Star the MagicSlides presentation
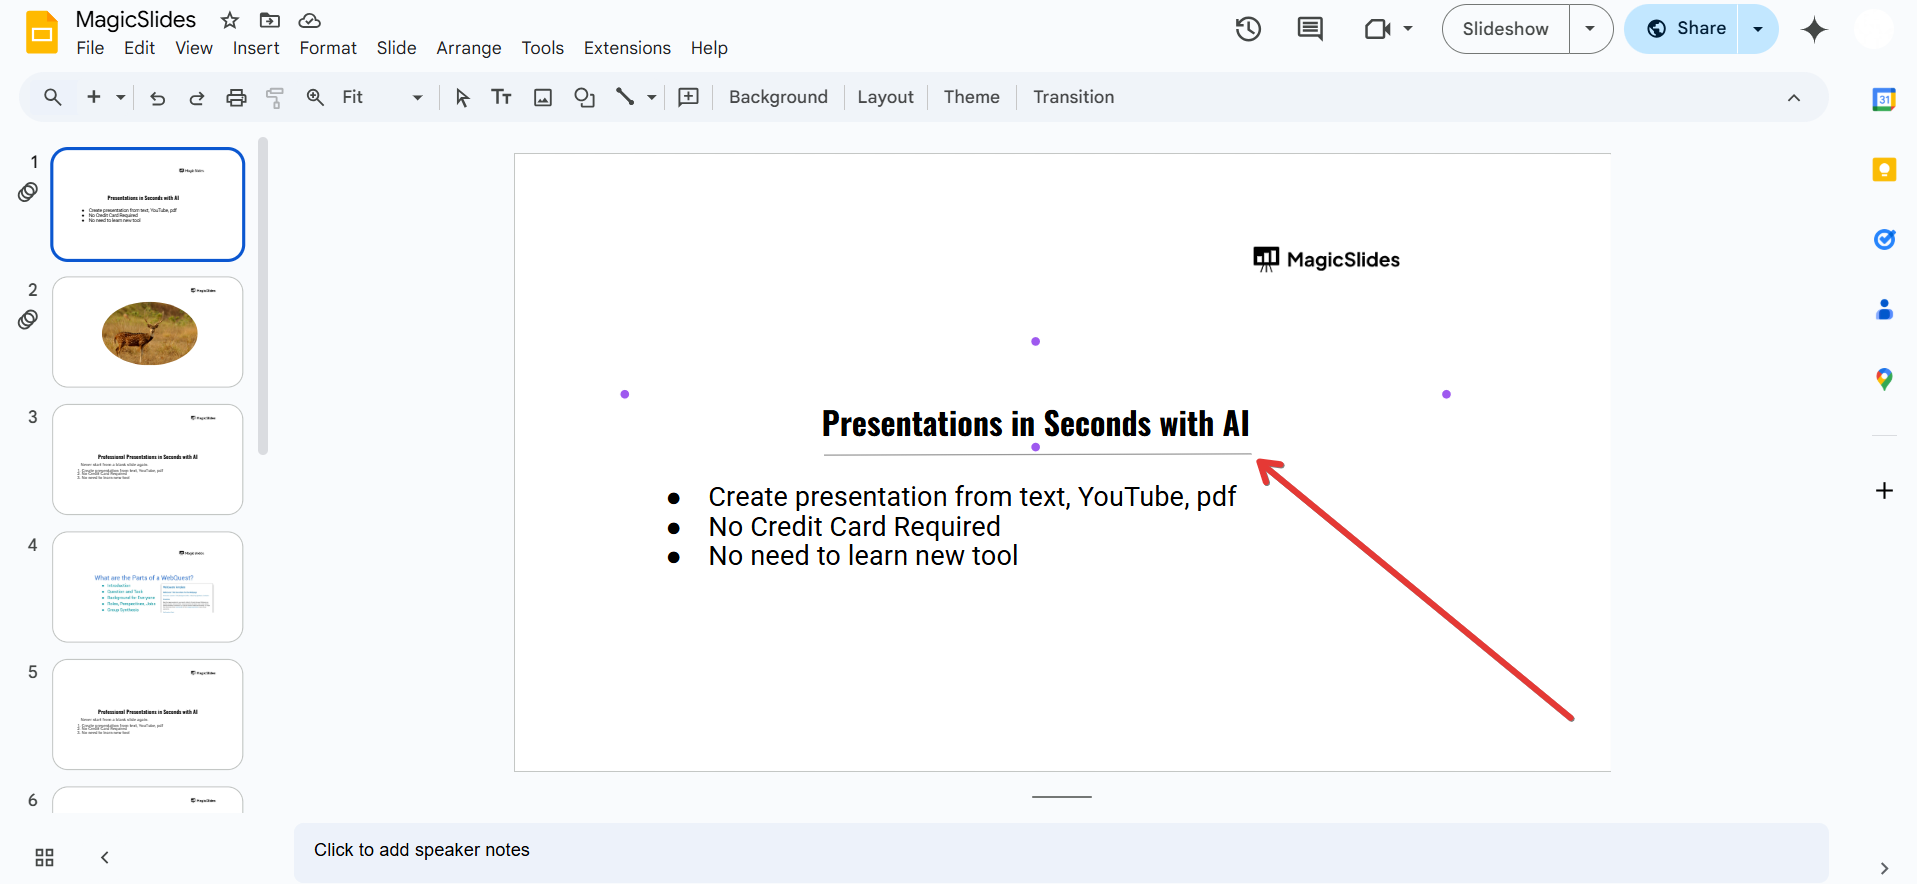Screen dimensions: 1917x884 230,20
